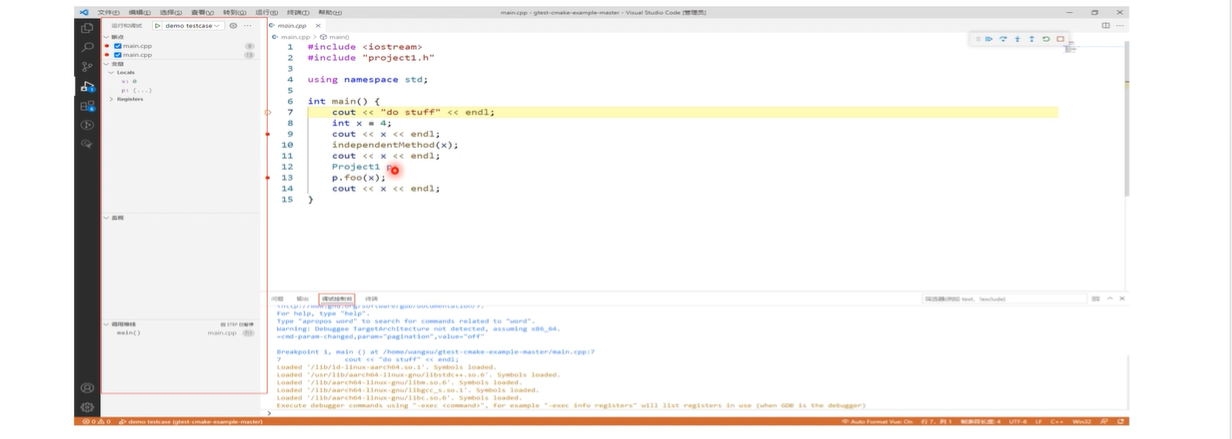
Task: Open editor more actions ellipsis
Action: point(1120,25)
